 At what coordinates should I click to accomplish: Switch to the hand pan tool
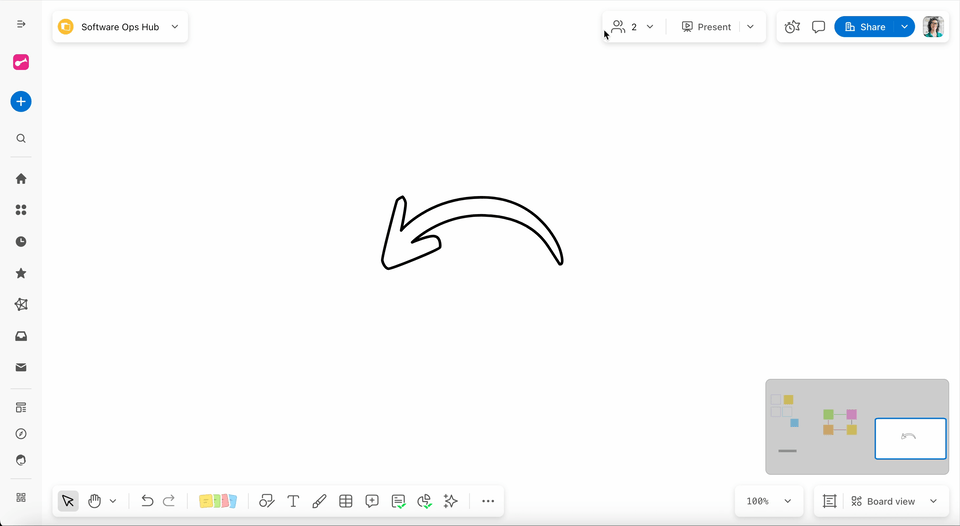pos(94,501)
